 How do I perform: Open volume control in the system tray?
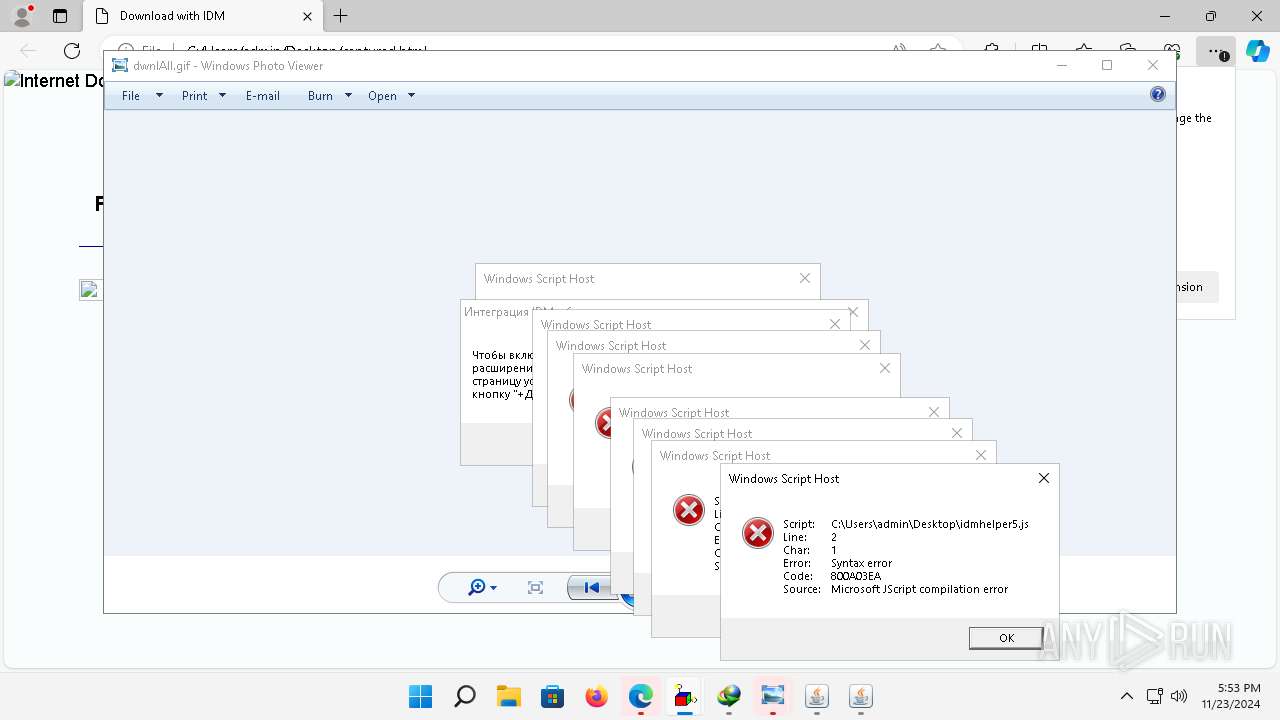(1178, 696)
